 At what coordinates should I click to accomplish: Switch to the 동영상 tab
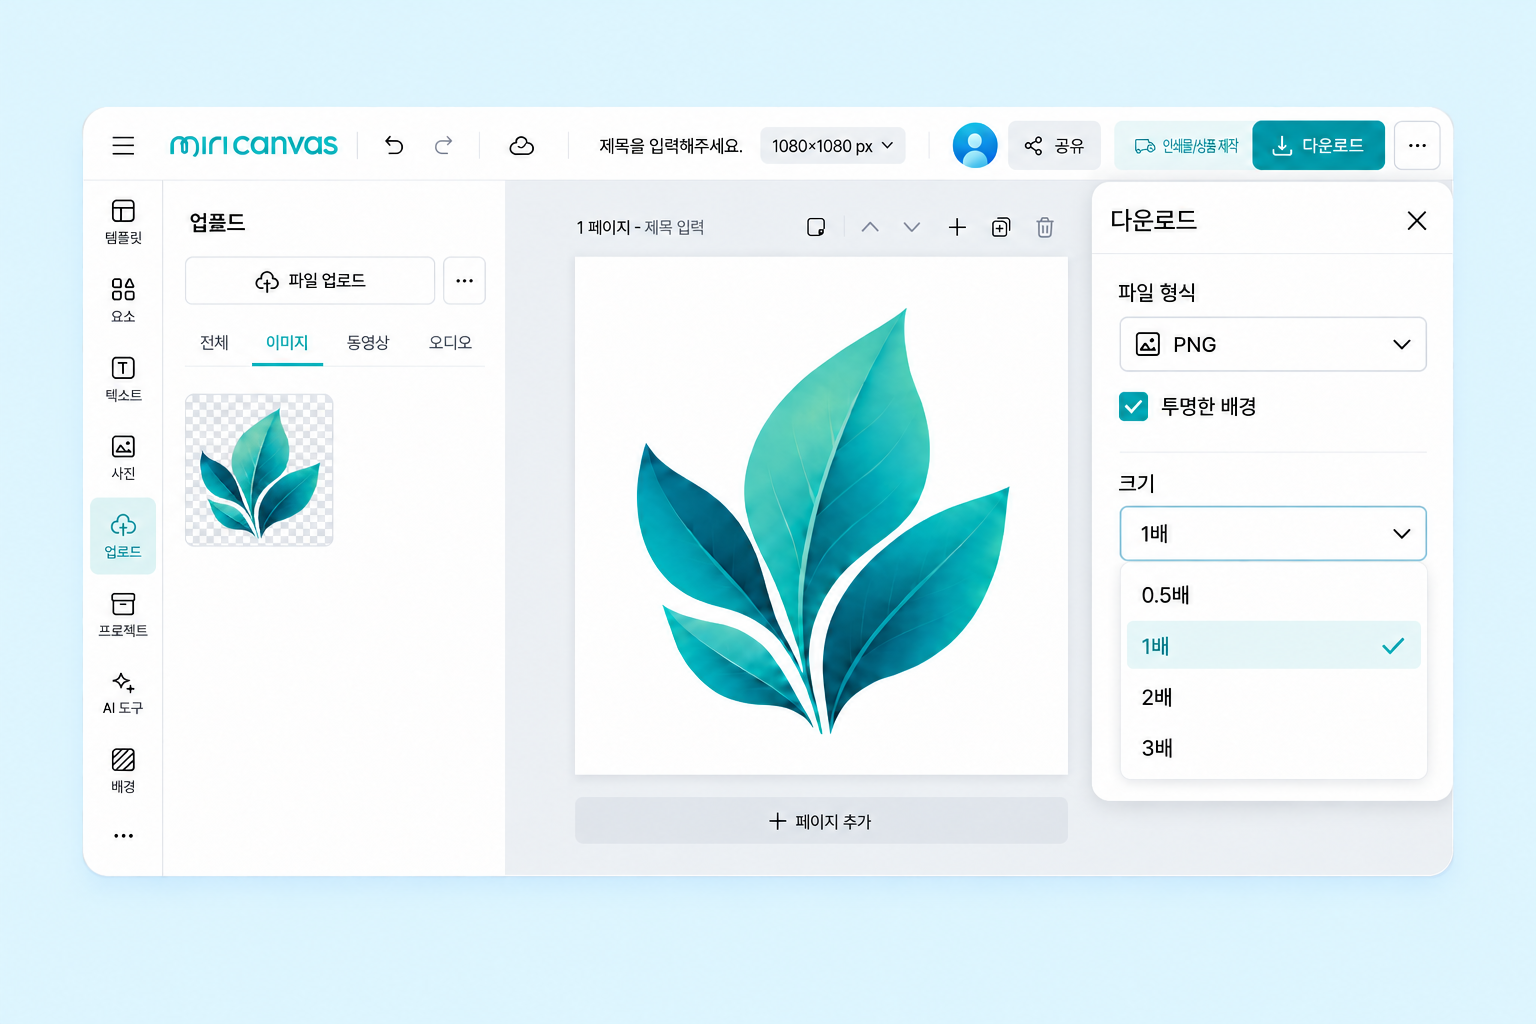(368, 343)
